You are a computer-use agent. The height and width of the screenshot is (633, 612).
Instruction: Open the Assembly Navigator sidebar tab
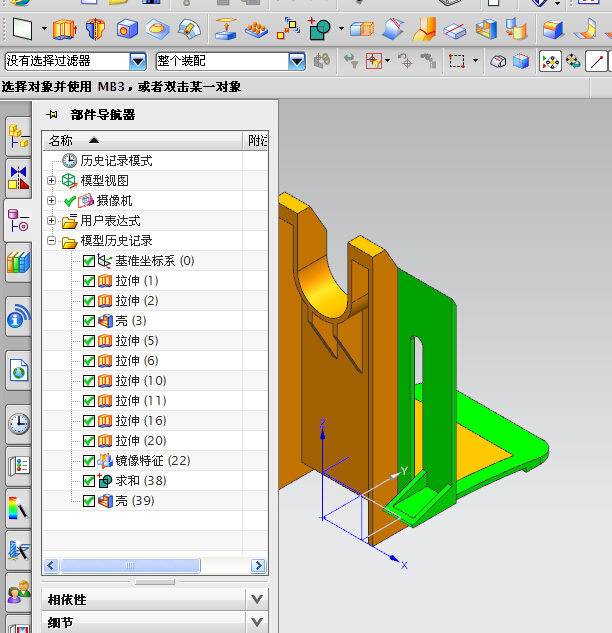point(18,136)
